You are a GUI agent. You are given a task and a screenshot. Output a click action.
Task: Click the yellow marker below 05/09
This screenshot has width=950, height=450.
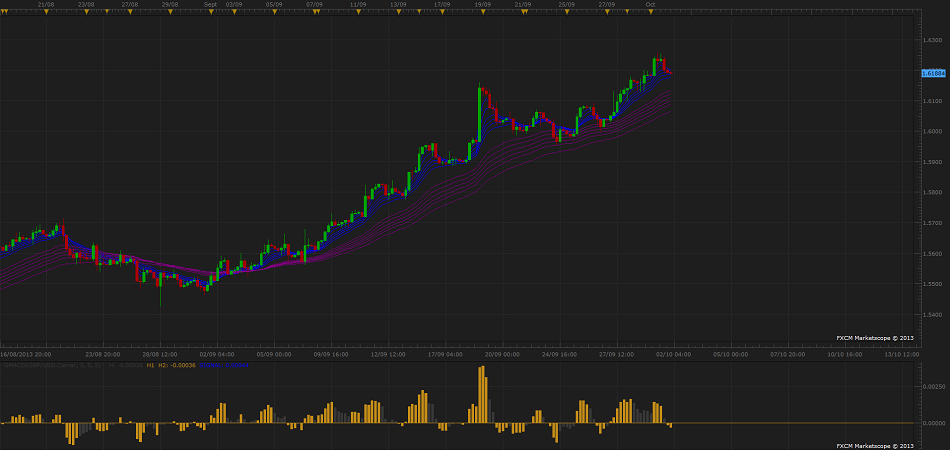click(x=274, y=12)
